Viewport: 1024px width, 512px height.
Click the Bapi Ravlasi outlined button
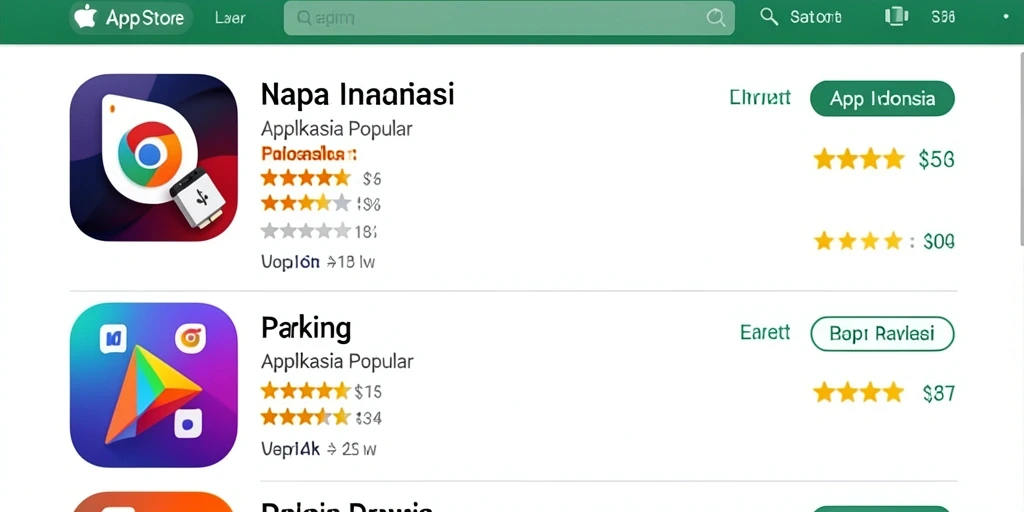coord(882,334)
